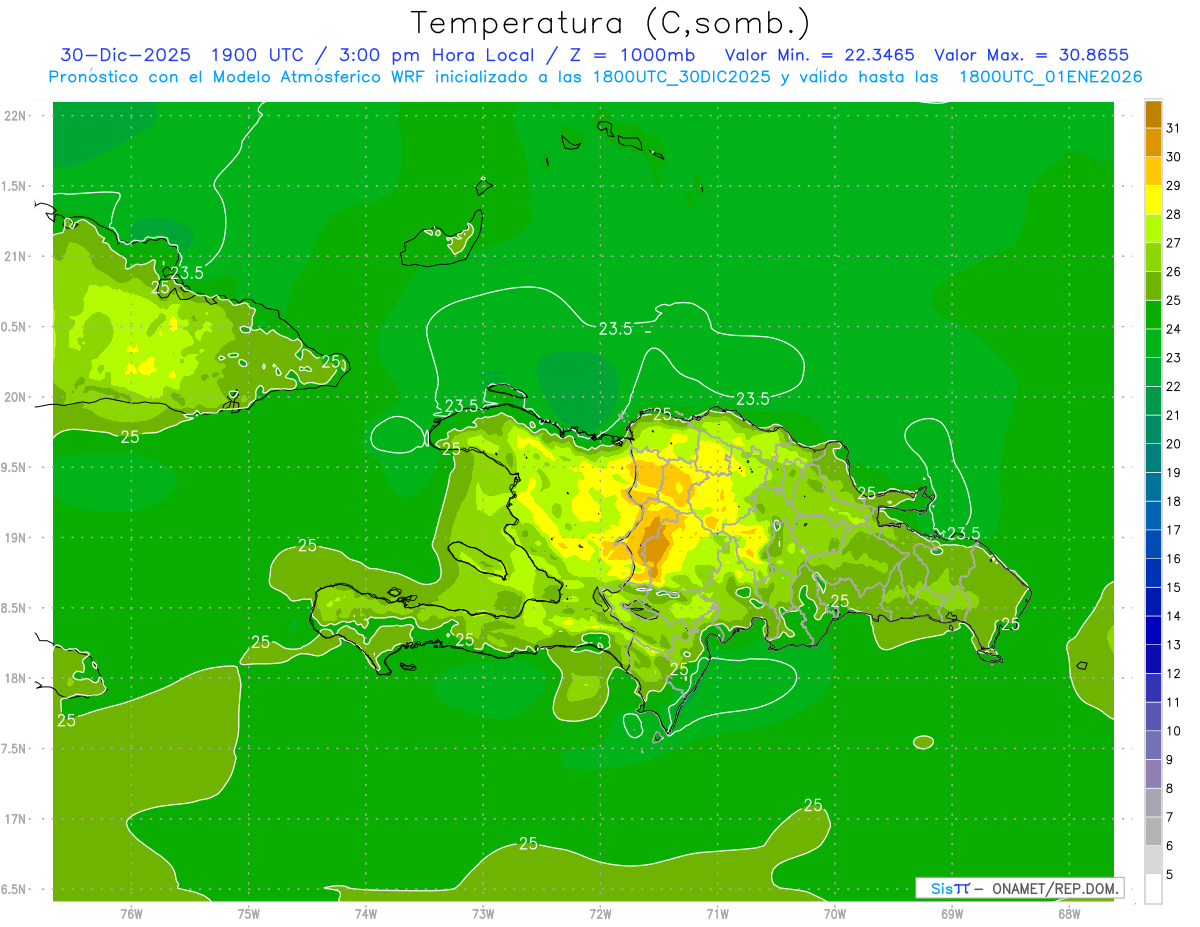
Task: Click the SisTT ONAMET/REP.DOM. logo stamp
Action: tap(1019, 888)
